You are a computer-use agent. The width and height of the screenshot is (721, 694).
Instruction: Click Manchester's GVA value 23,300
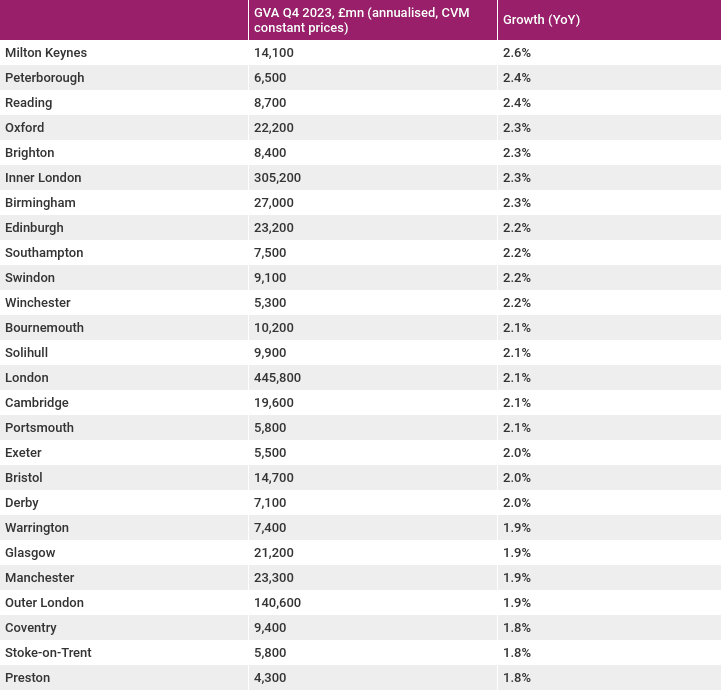click(x=274, y=577)
